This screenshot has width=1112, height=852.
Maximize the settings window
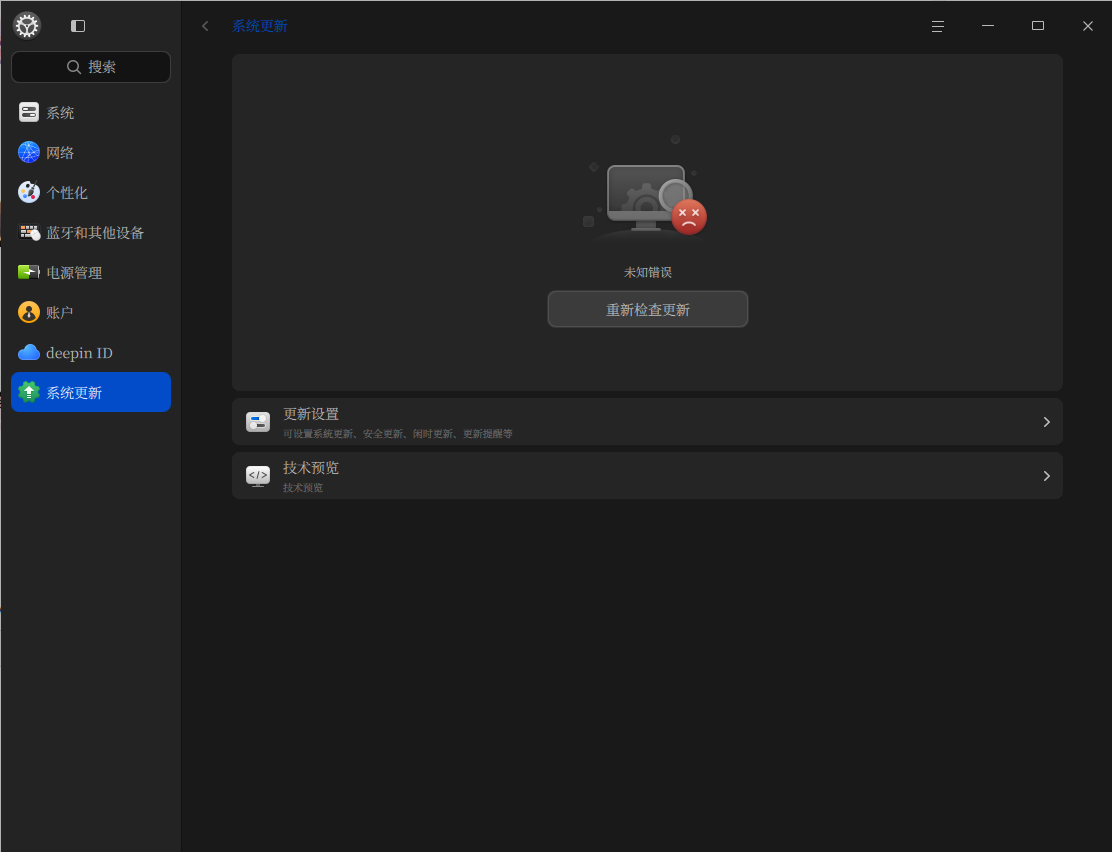pos(1038,26)
